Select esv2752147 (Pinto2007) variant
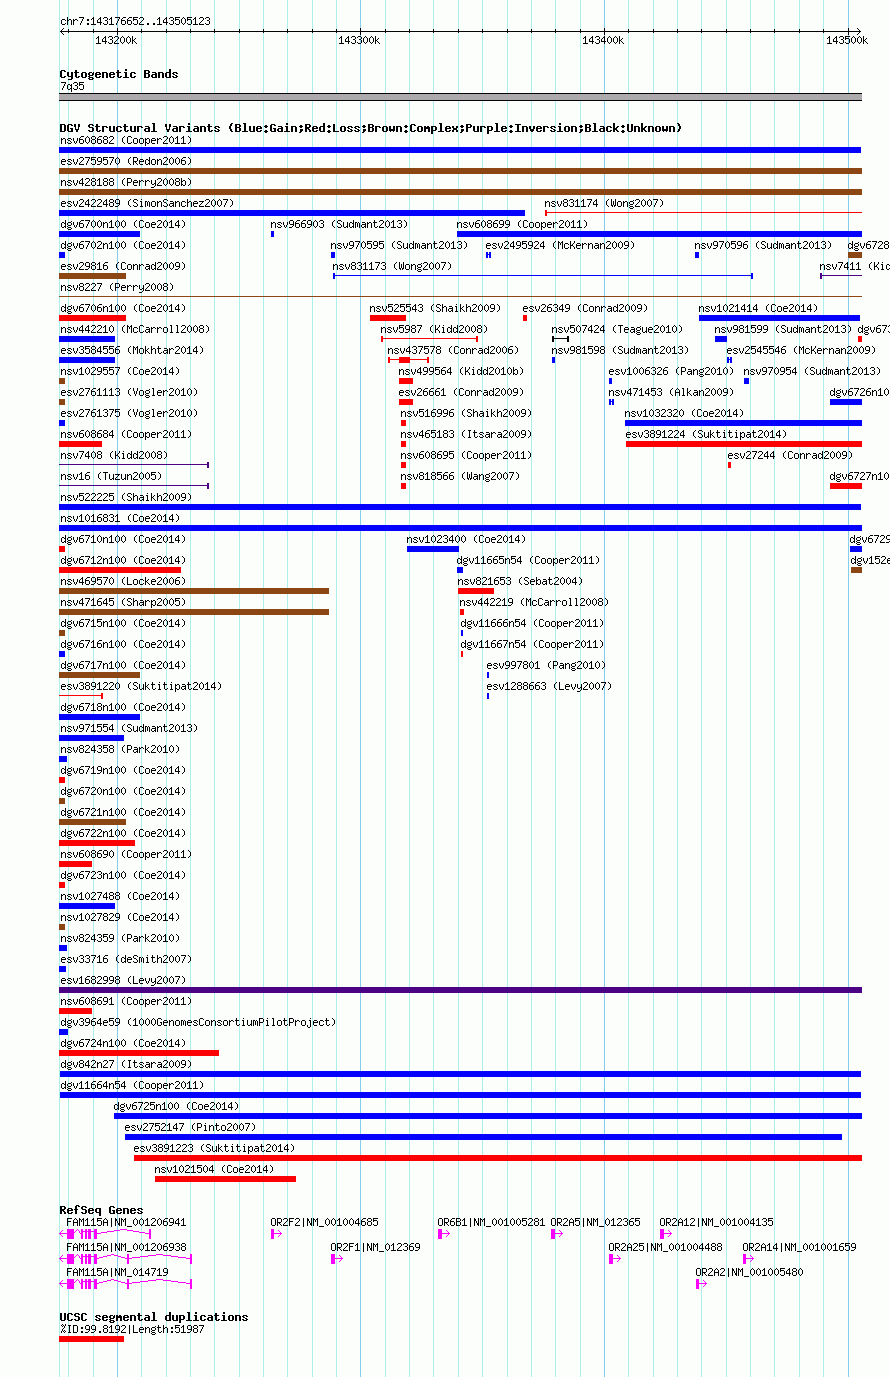 click(x=190, y=1127)
